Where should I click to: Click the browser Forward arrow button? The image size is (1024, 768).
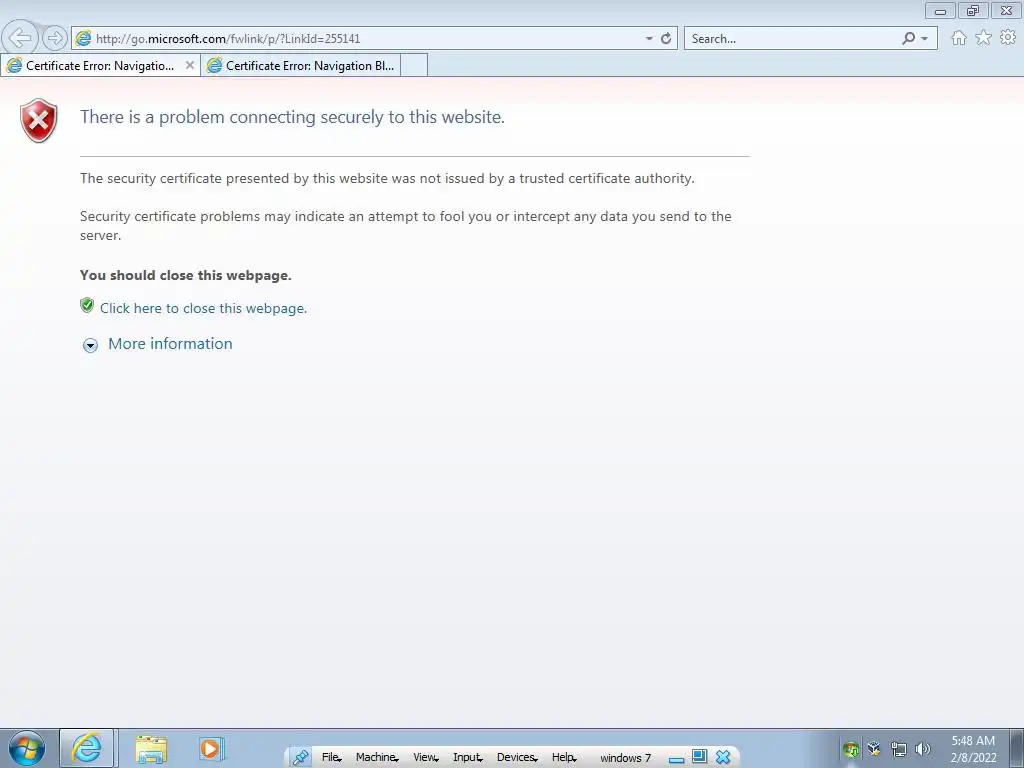tap(56, 38)
